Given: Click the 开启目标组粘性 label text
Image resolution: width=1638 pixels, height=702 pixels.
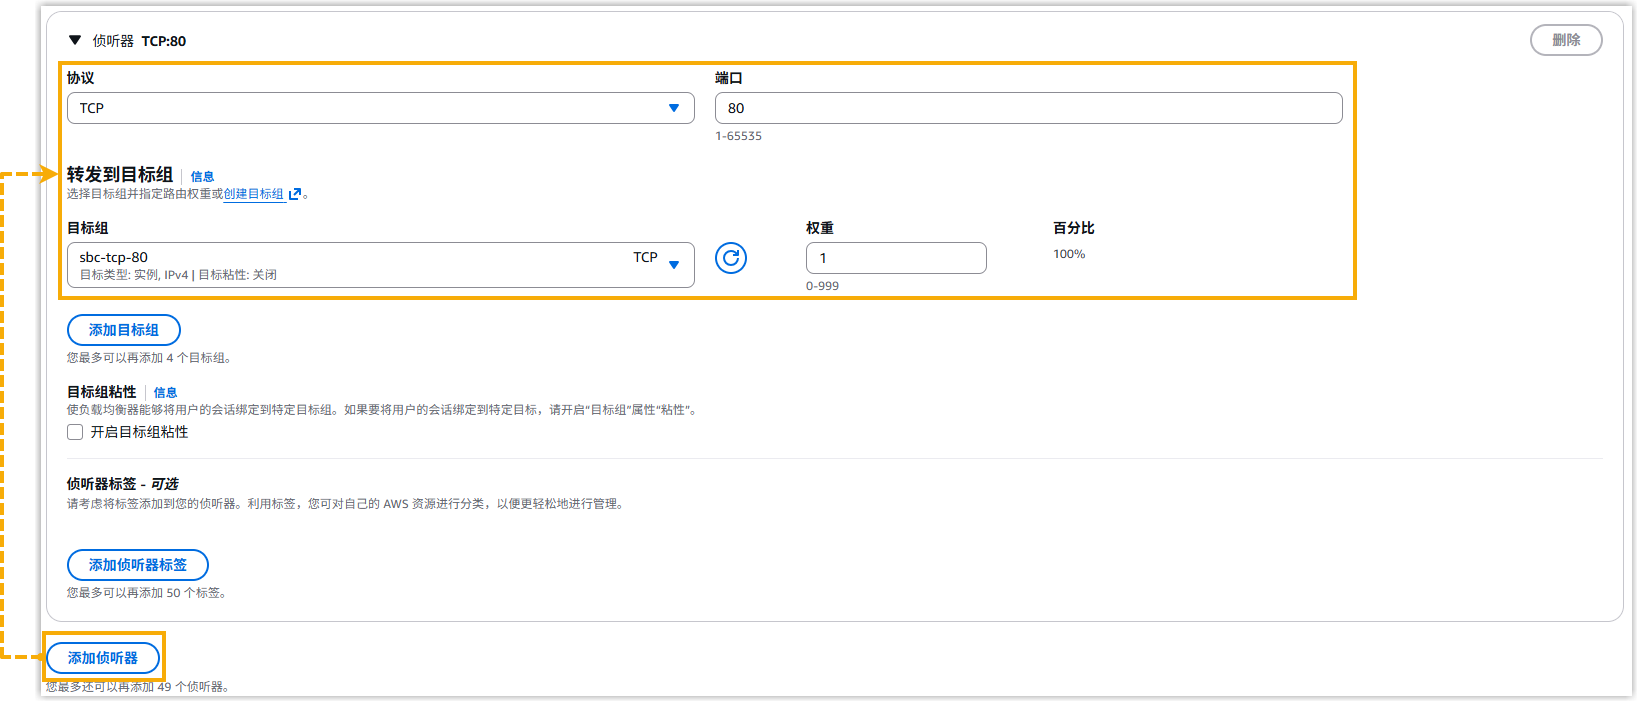Looking at the screenshot, I should coord(139,432).
